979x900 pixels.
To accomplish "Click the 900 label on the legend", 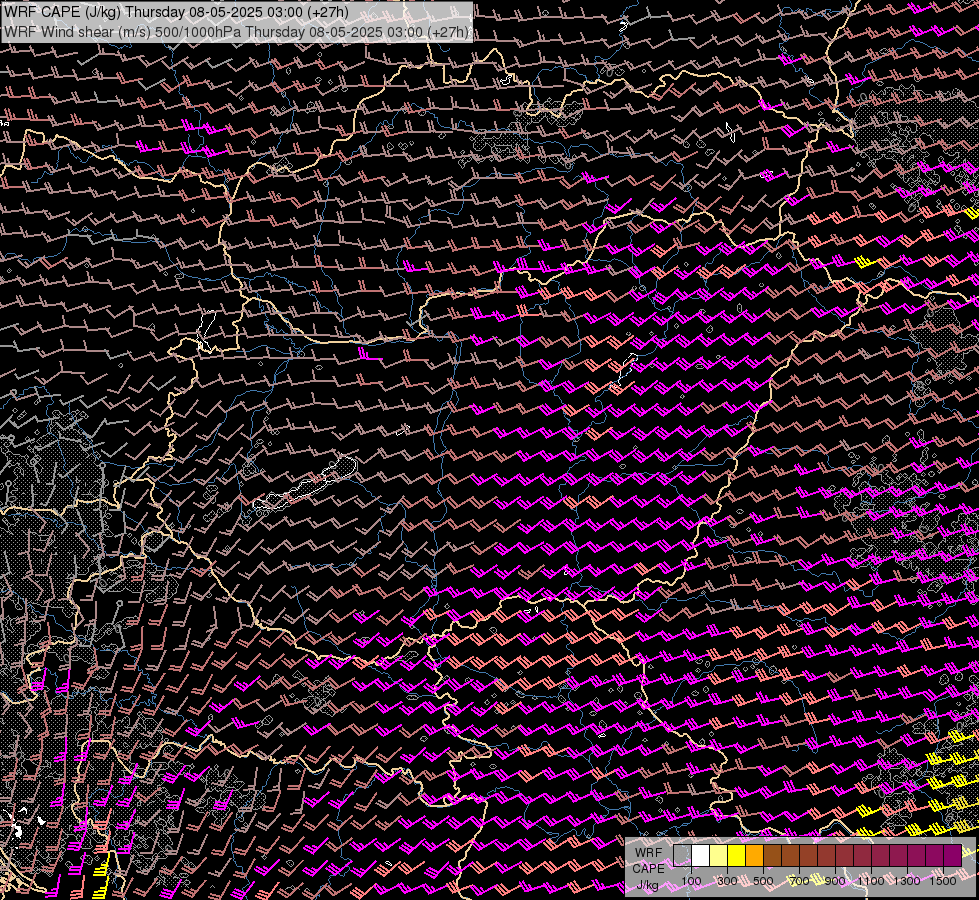I will [x=835, y=881].
